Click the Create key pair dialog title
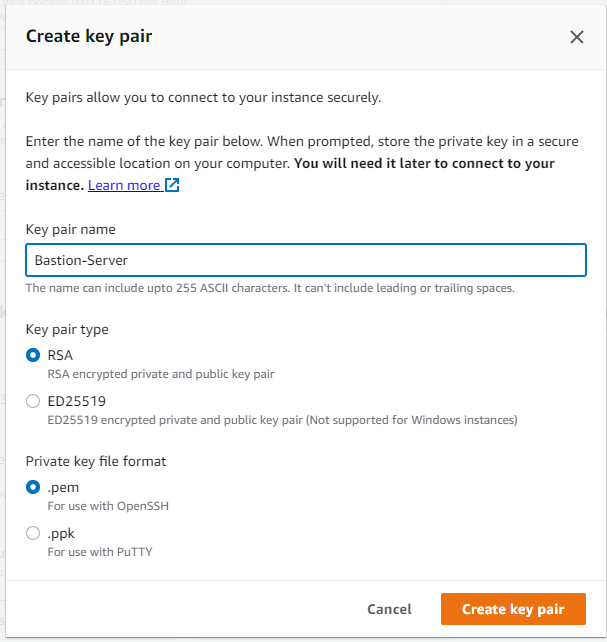This screenshot has height=642, width=607. pyautogui.click(x=89, y=36)
